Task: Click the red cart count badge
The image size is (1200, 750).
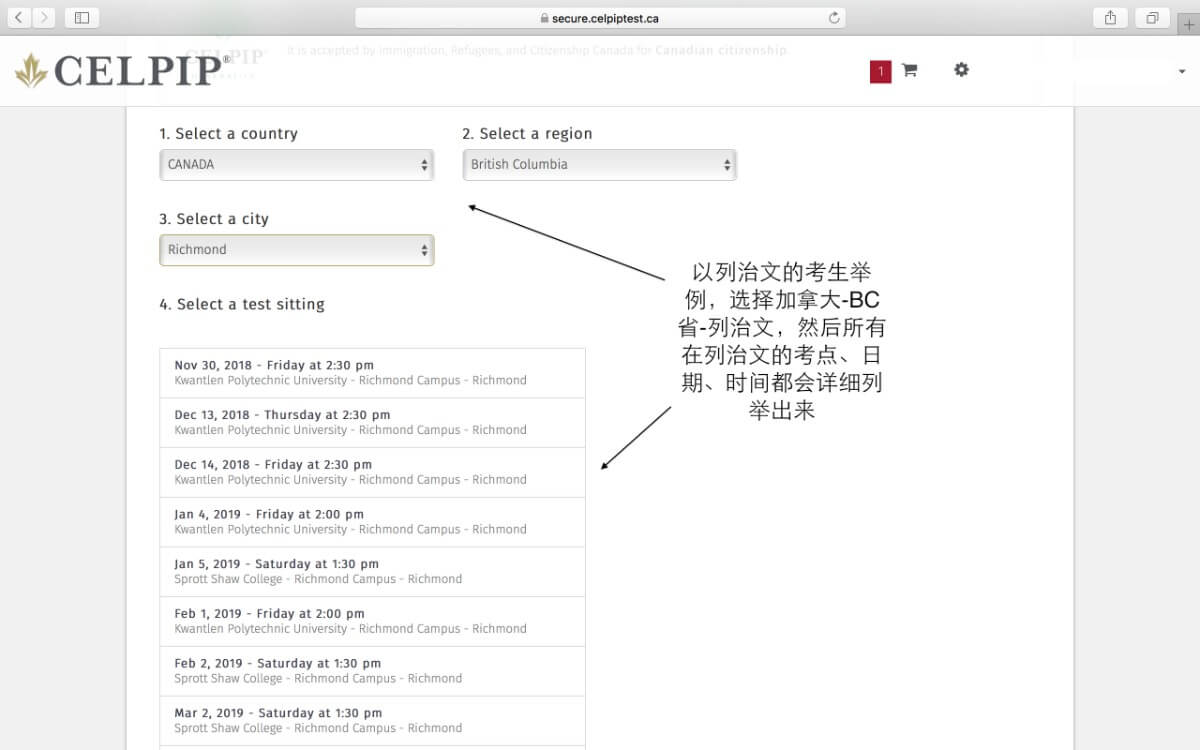Action: pyautogui.click(x=880, y=71)
